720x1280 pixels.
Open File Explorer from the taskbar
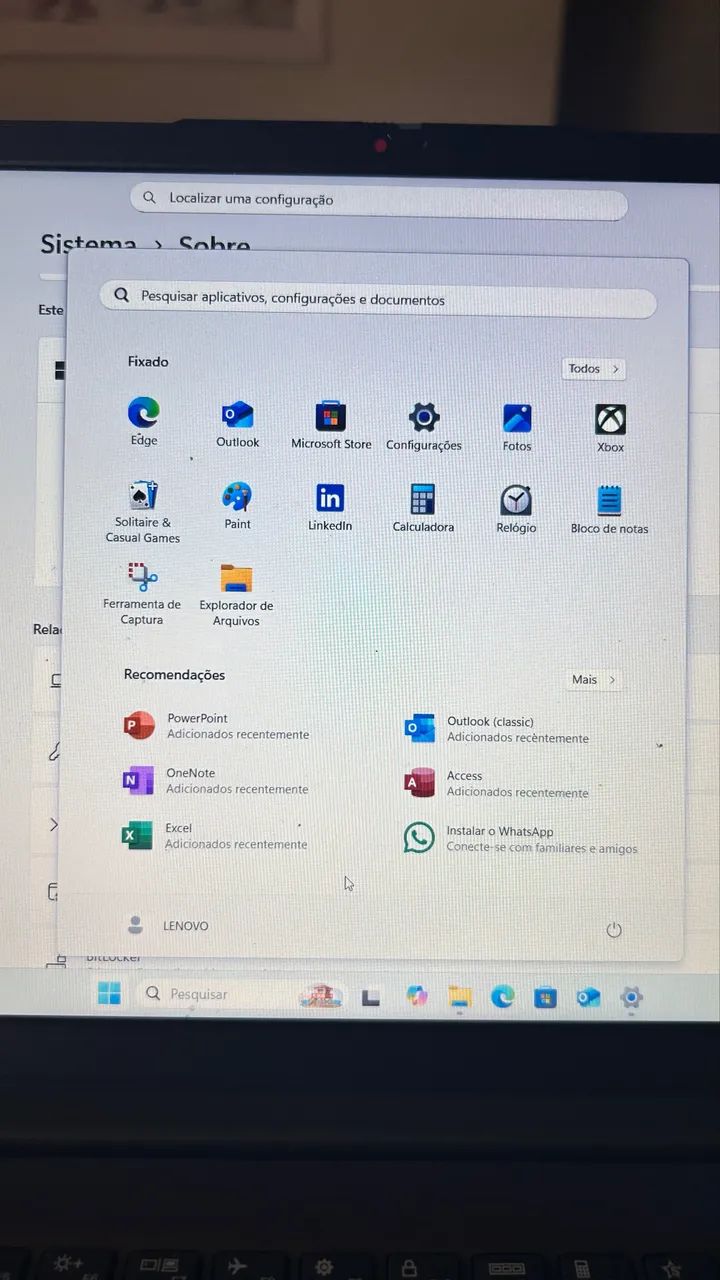tap(460, 997)
